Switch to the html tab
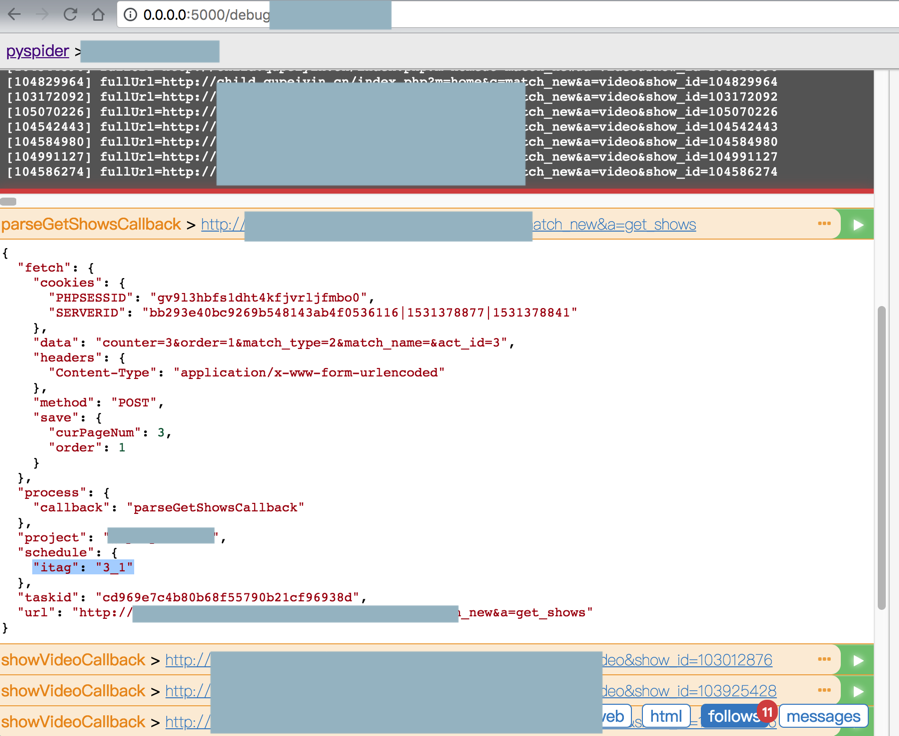 [666, 717]
